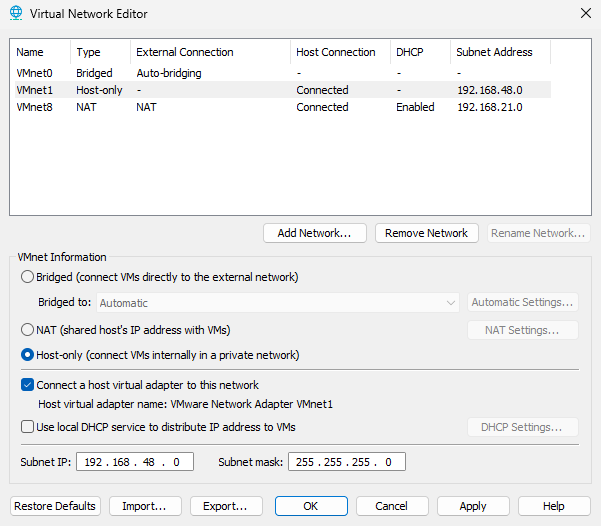The image size is (601, 526).
Task: Uncheck Connect a host virtual adapter
Action: [x=27, y=385]
